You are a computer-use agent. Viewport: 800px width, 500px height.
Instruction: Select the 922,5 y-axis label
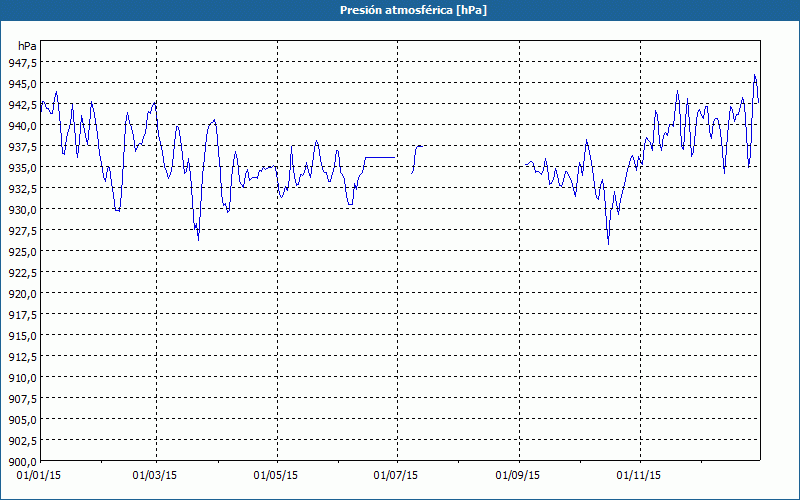point(22,272)
